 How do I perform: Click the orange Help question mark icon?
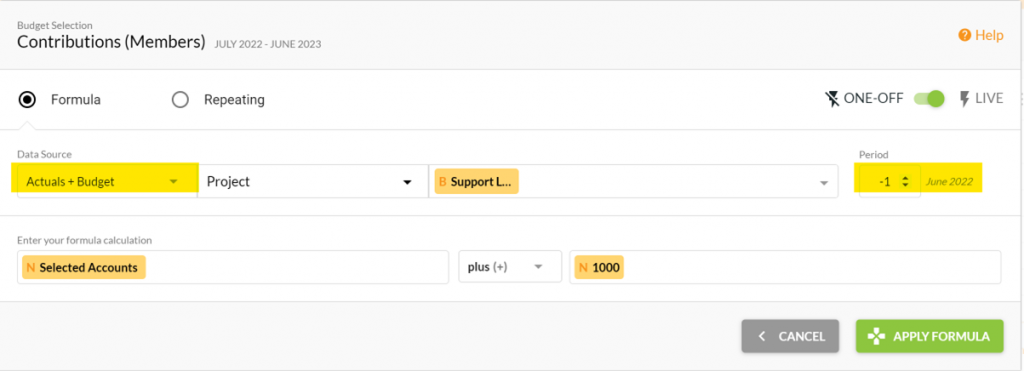(965, 35)
